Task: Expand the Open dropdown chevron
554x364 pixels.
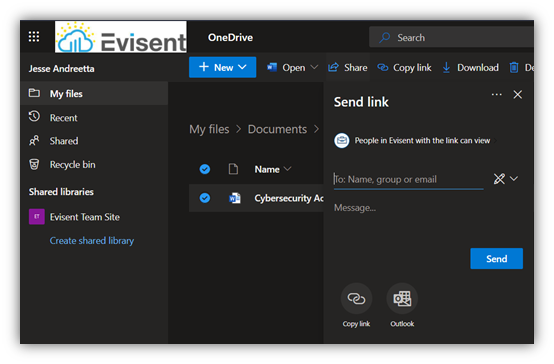Action: [314, 67]
